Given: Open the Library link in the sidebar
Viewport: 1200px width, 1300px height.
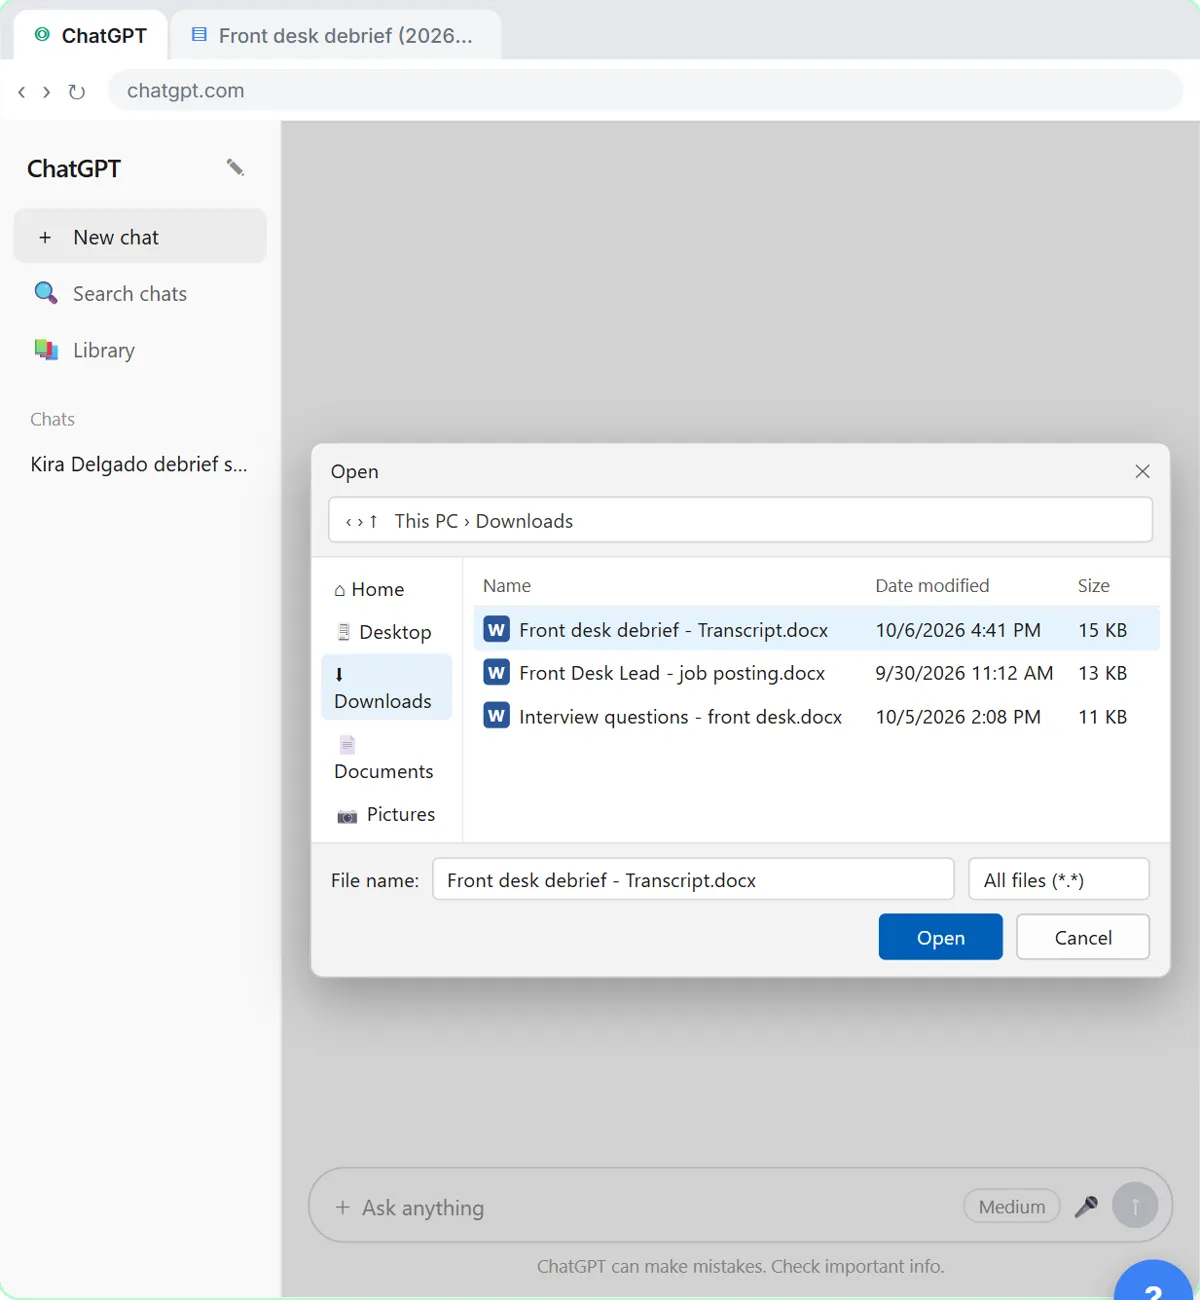Looking at the screenshot, I should pyautogui.click(x=140, y=350).
